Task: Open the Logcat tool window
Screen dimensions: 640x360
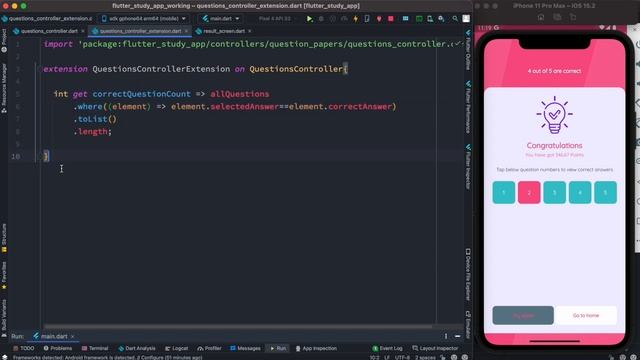Action: click(177, 348)
